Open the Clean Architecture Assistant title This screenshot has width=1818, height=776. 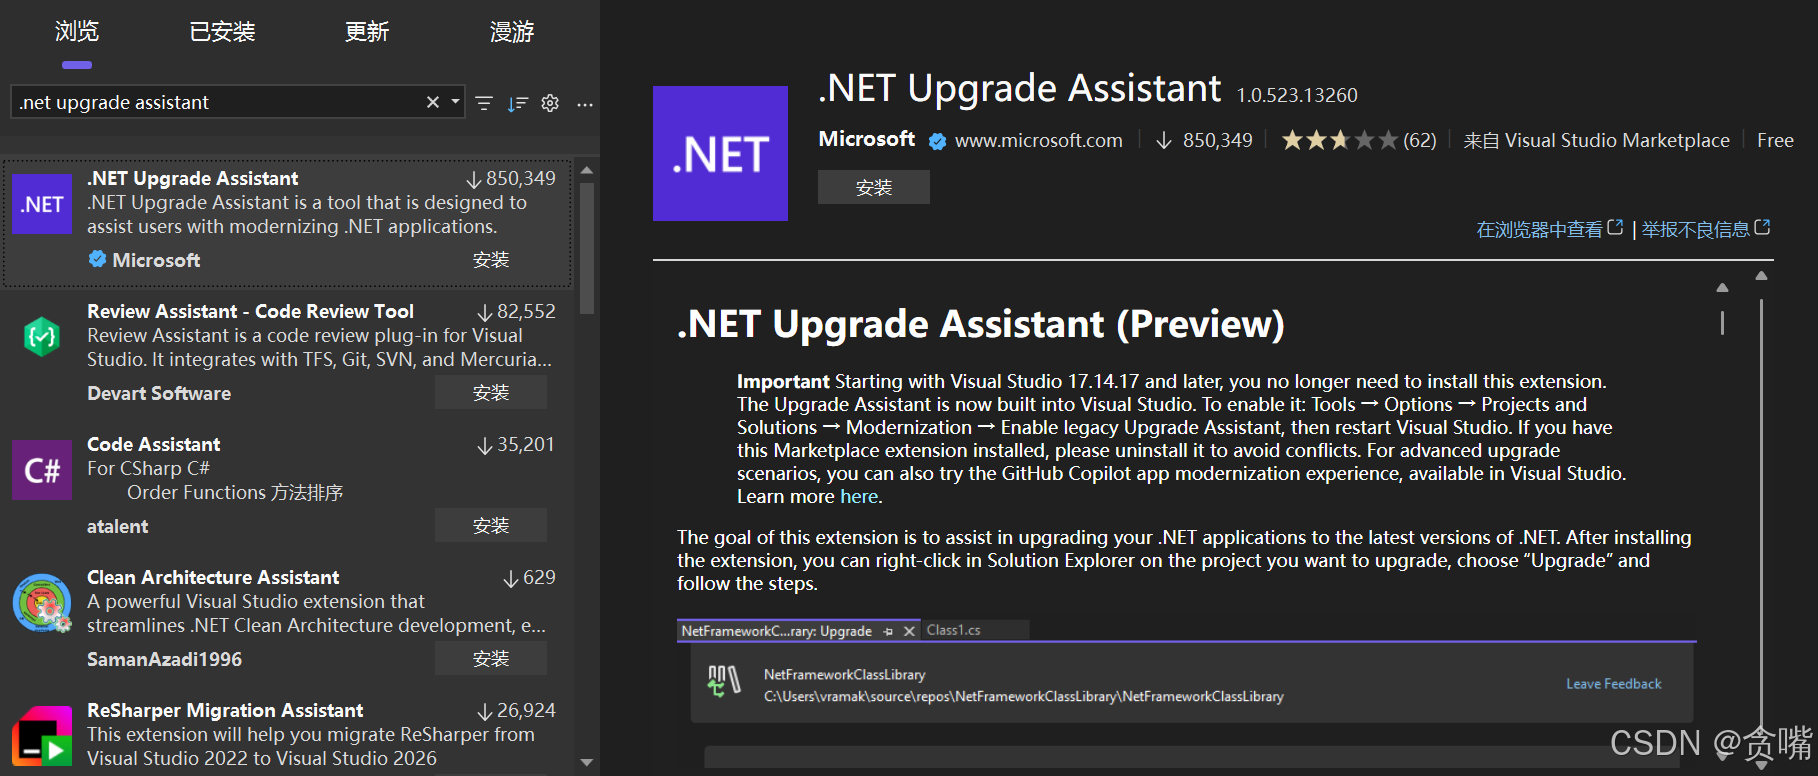(213, 577)
